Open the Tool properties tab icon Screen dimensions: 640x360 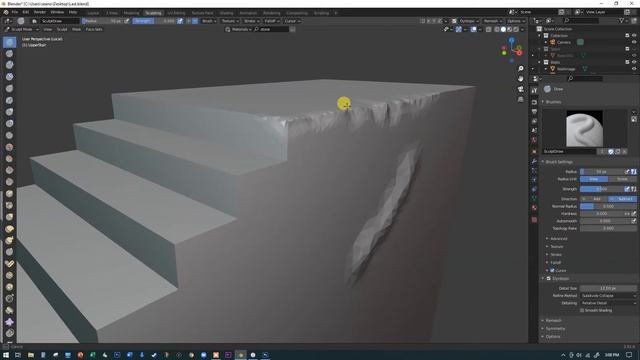pyautogui.click(x=534, y=91)
